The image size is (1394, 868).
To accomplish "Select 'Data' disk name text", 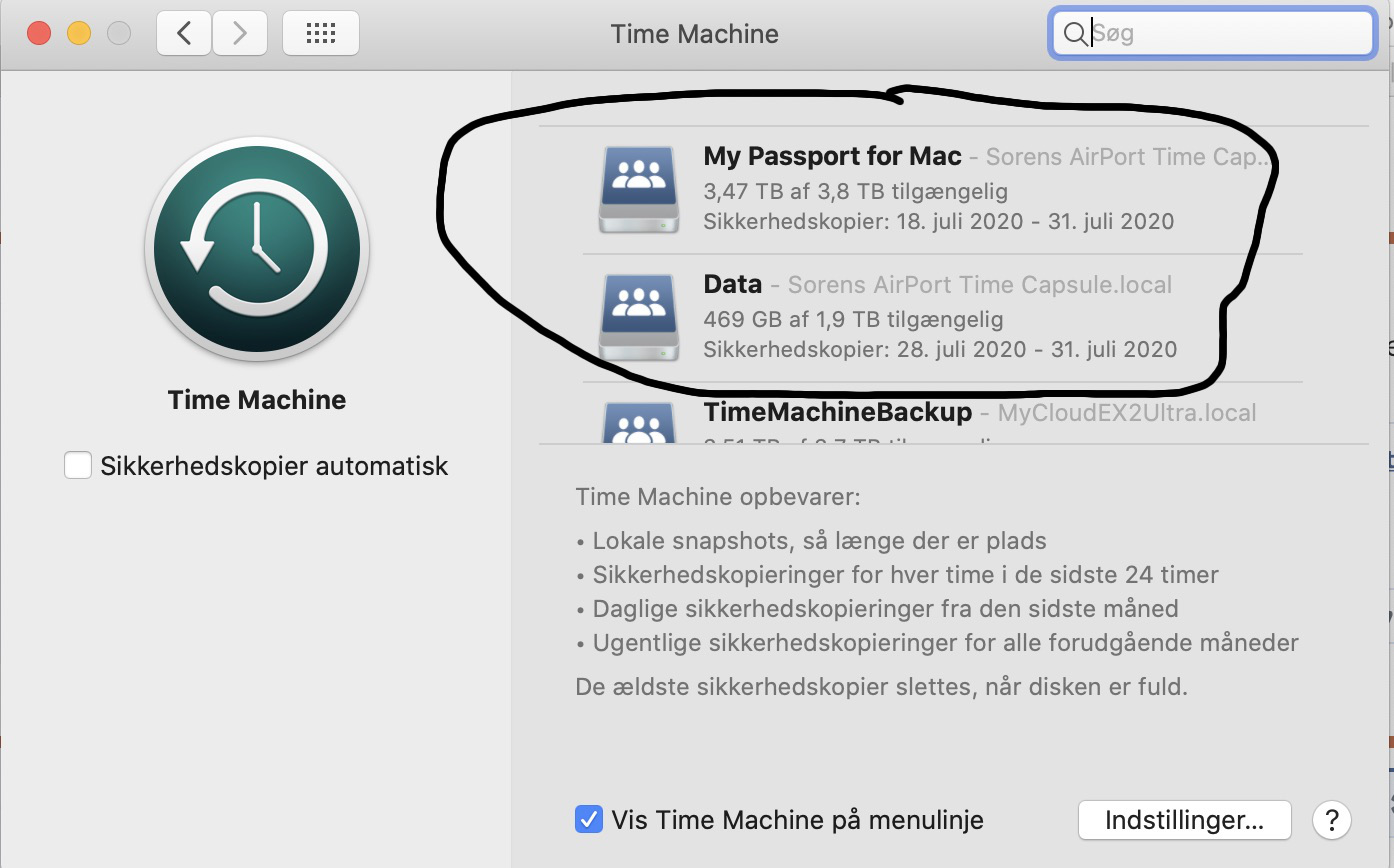I will (733, 284).
